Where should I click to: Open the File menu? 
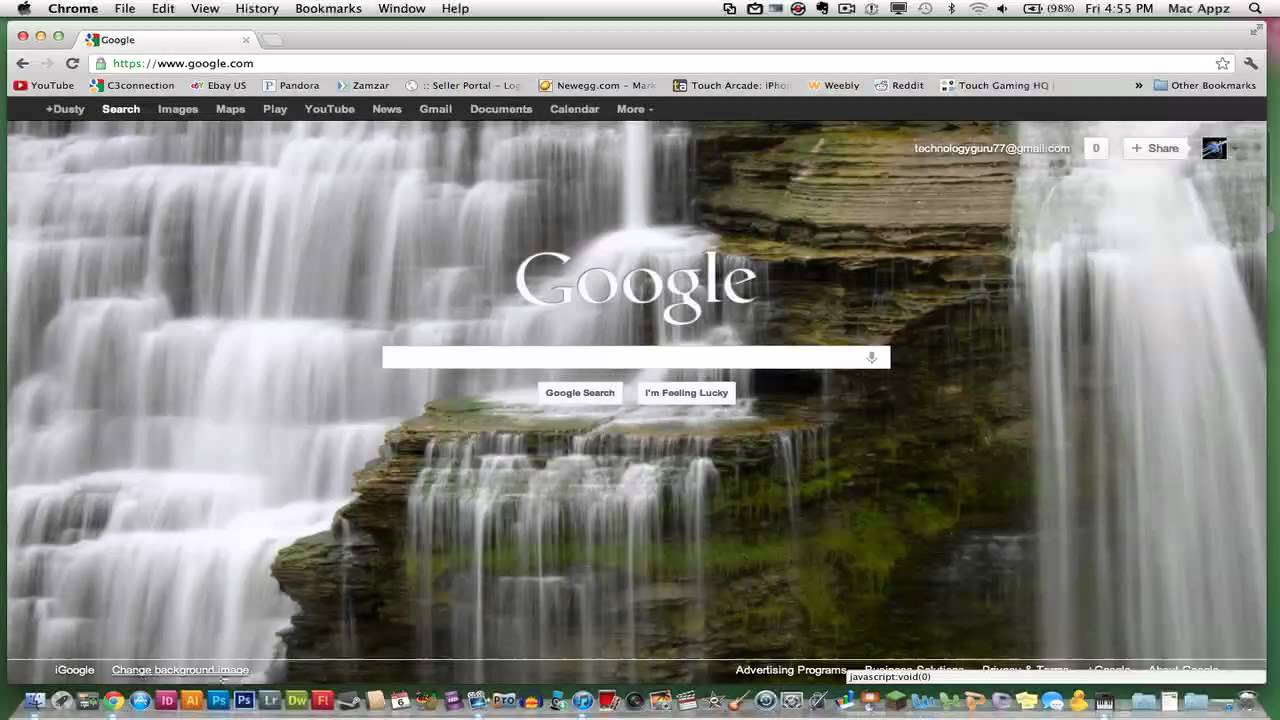(x=125, y=8)
